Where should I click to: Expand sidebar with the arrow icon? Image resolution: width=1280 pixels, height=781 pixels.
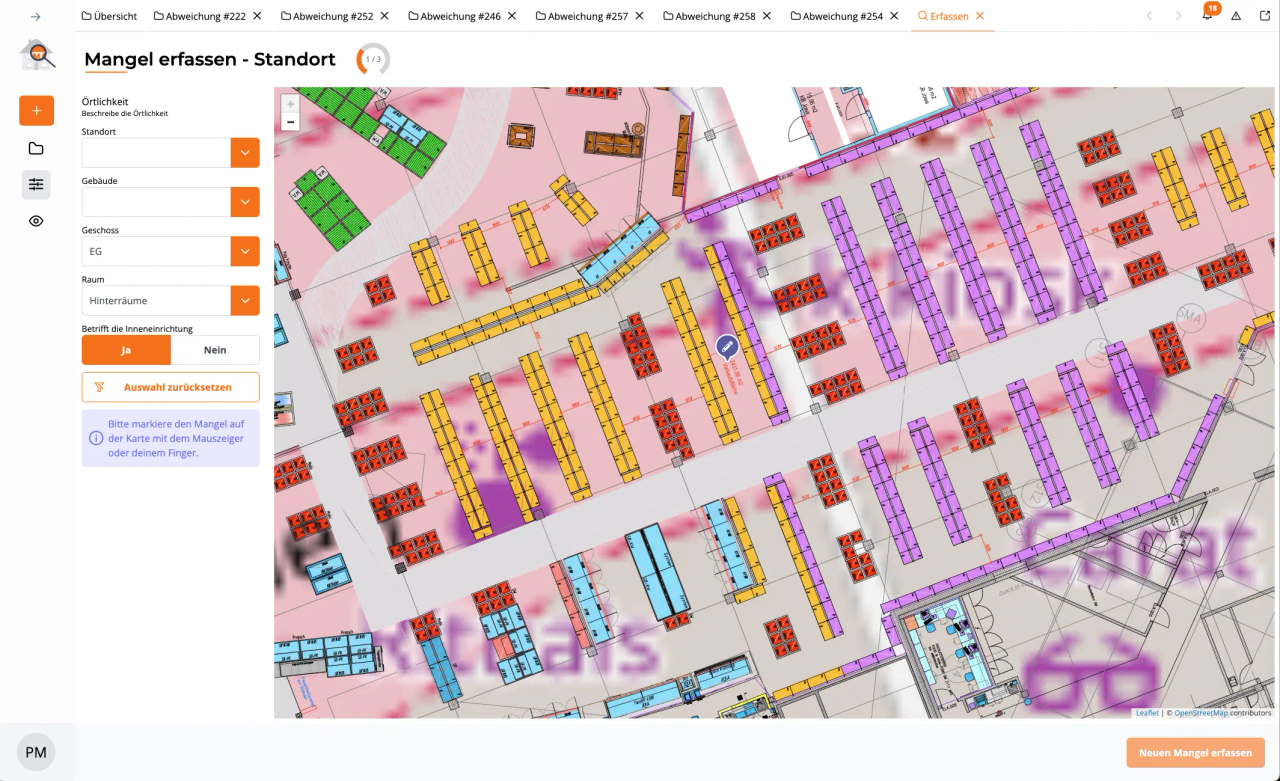[36, 17]
